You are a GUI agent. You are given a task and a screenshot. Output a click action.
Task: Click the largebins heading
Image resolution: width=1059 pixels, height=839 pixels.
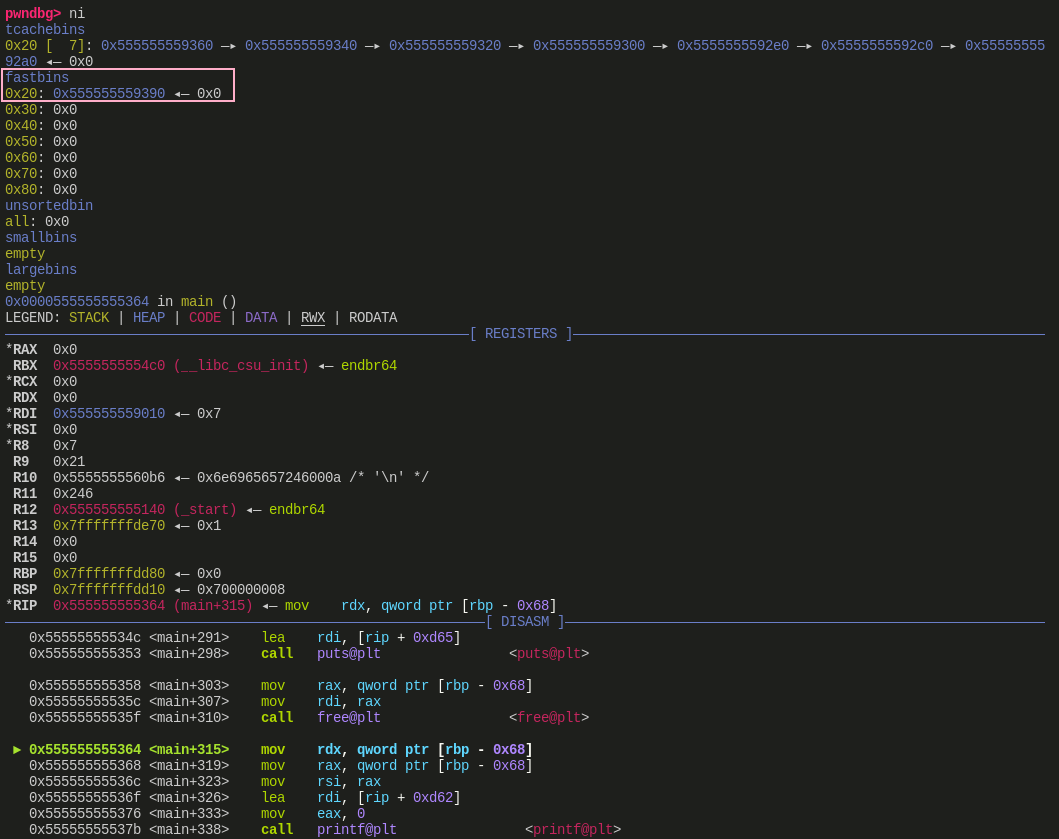click(x=41, y=270)
